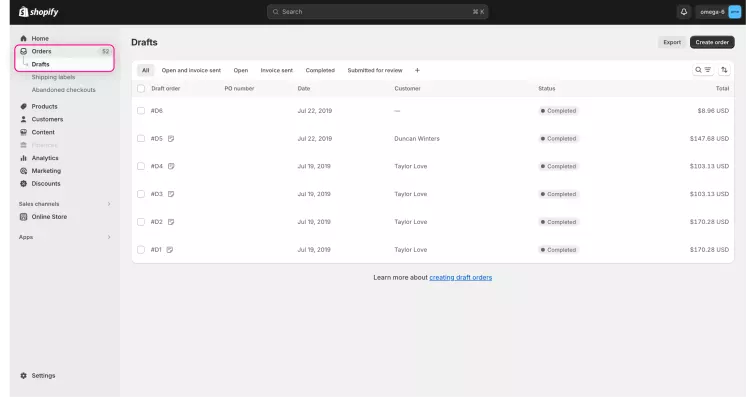Click the Customer column header
746x397 pixels.
coord(407,89)
